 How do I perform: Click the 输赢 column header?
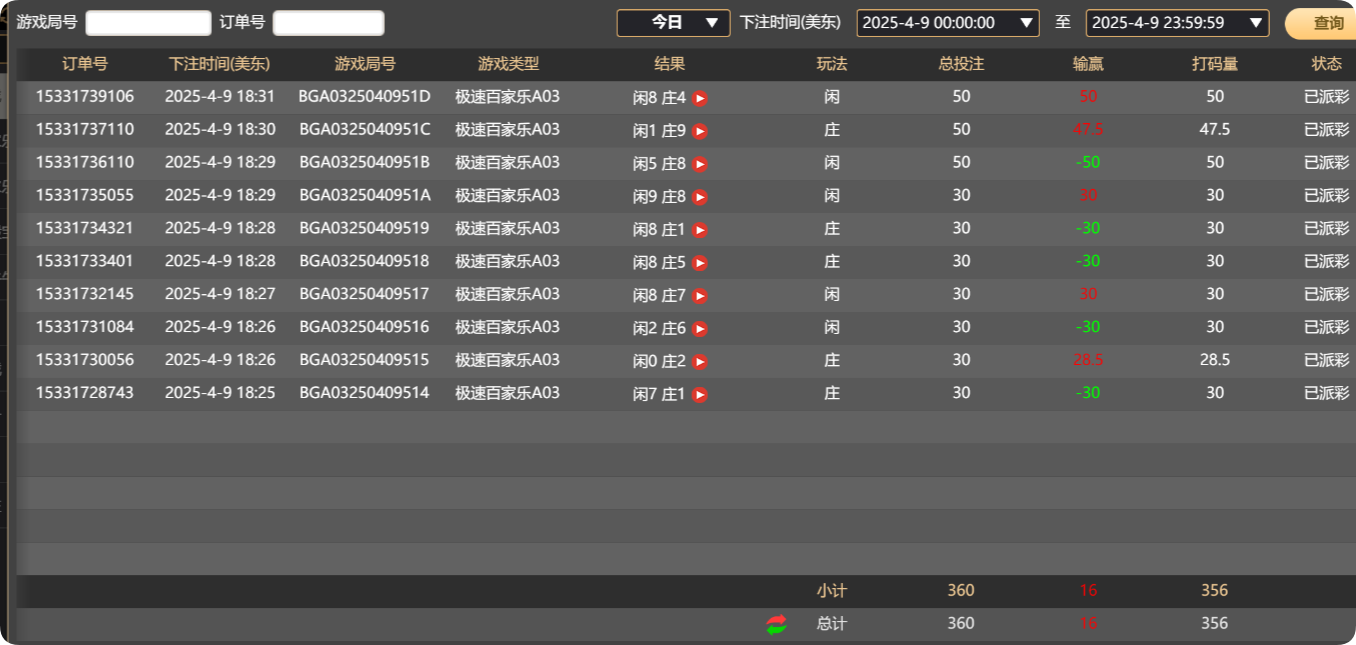point(1087,64)
